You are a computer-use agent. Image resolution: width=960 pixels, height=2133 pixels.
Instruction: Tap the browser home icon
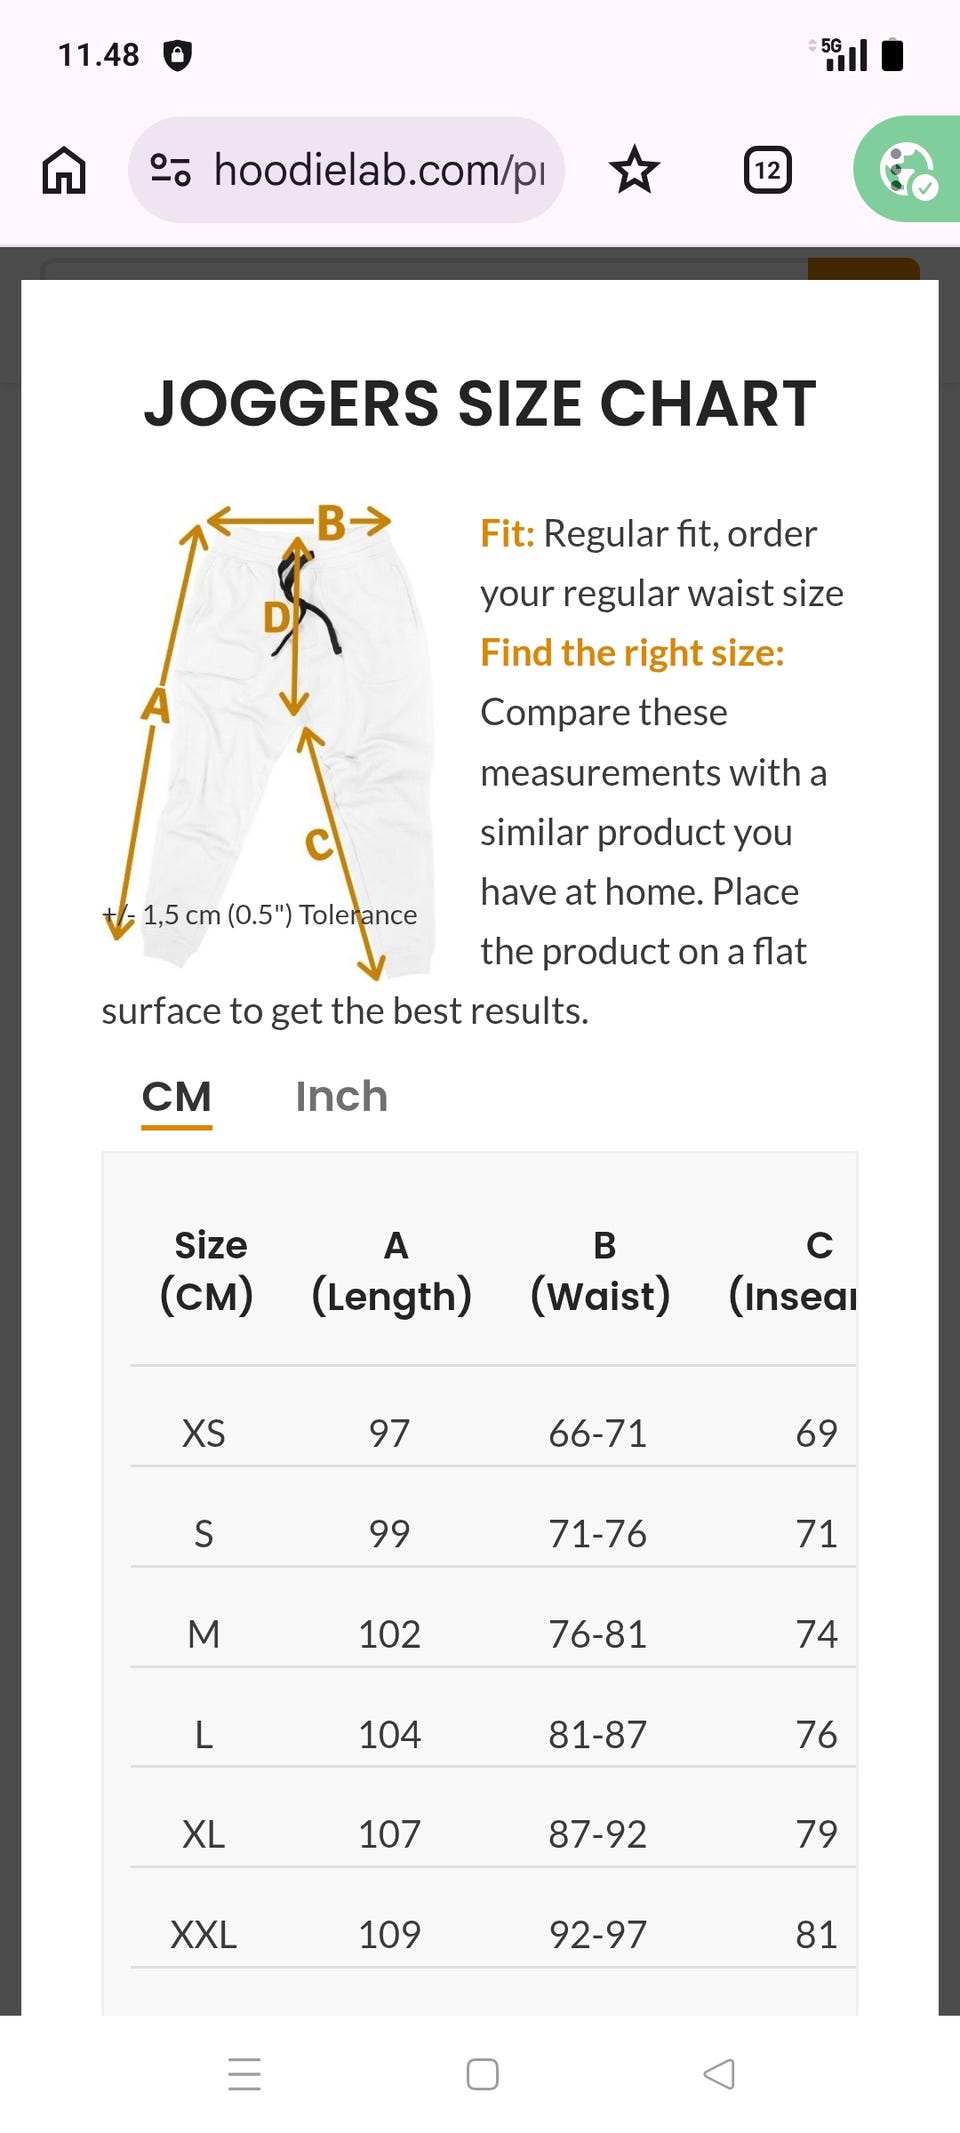pyautogui.click(x=64, y=170)
